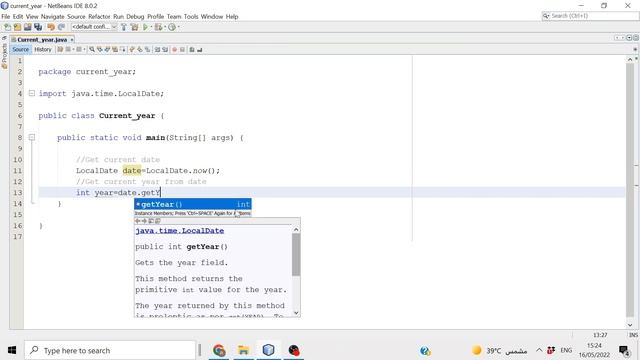Click the Profile Project icon
Viewport: 640px width, 360px height.
point(172,27)
